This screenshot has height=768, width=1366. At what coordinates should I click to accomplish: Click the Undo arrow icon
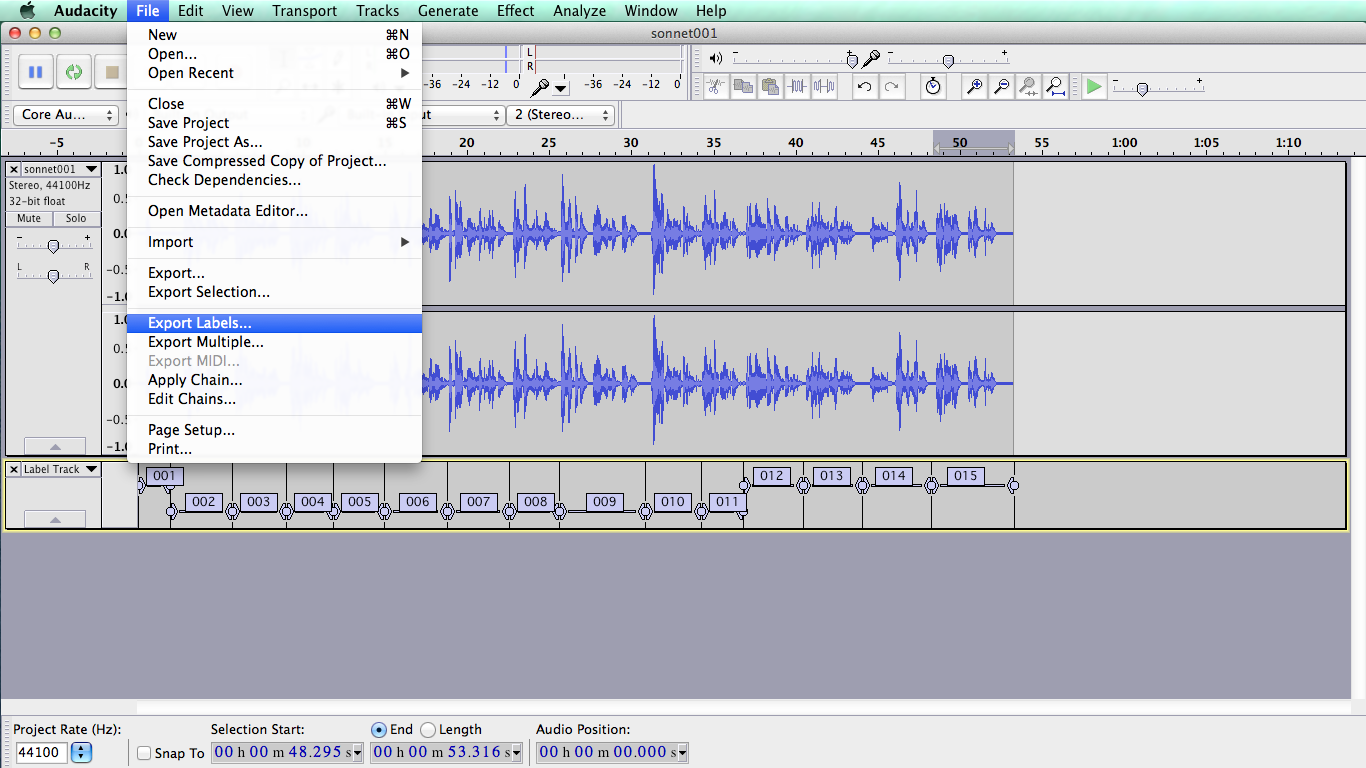pyautogui.click(x=865, y=87)
